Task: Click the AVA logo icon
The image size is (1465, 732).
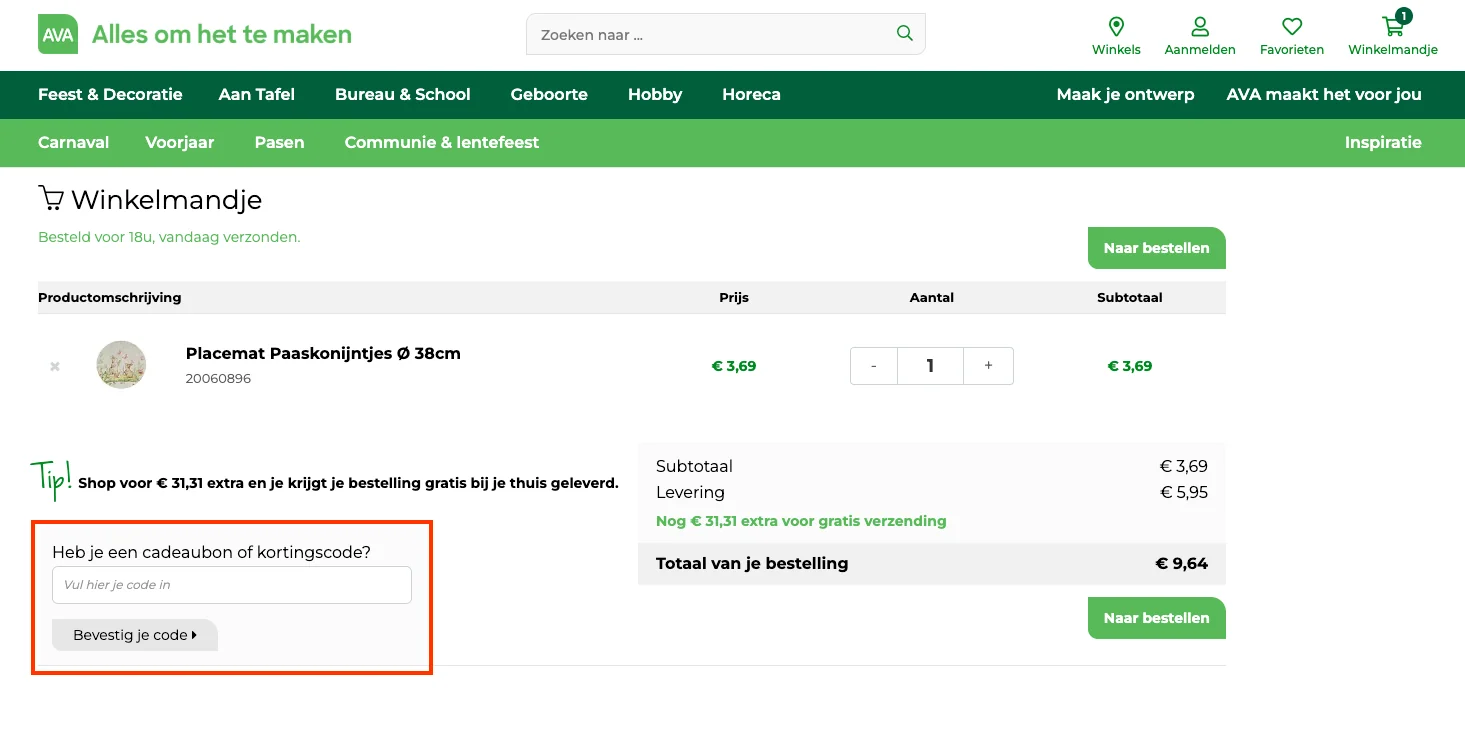Action: 58,34
